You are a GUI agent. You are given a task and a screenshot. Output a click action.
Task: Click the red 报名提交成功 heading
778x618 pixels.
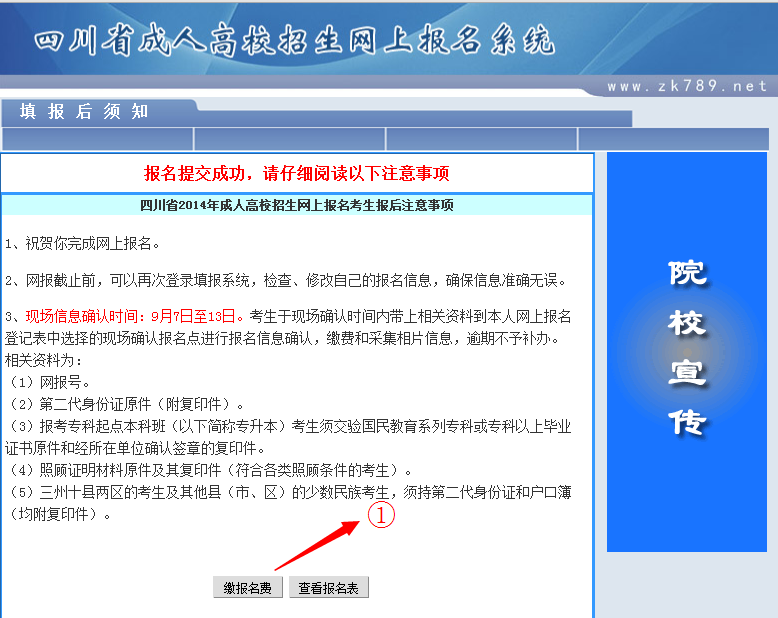[x=297, y=173]
